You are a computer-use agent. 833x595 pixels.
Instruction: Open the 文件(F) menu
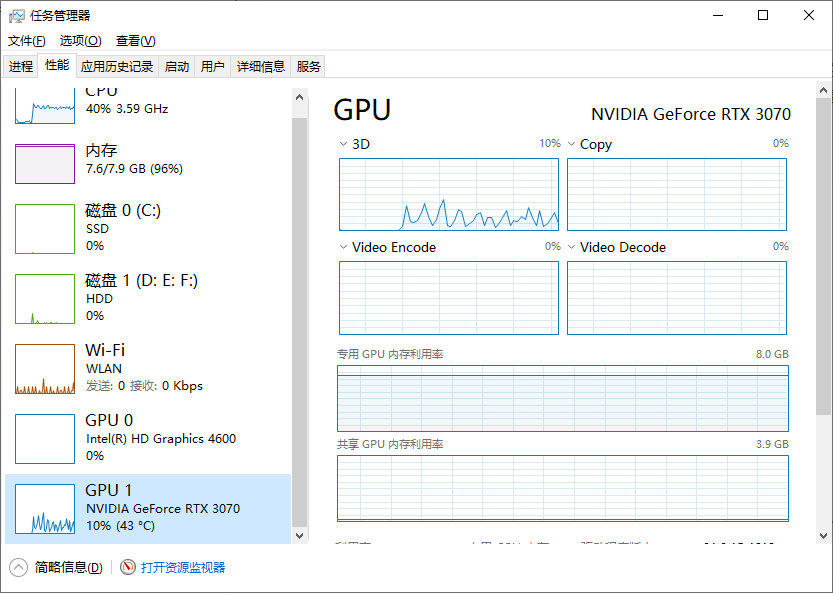tap(27, 40)
